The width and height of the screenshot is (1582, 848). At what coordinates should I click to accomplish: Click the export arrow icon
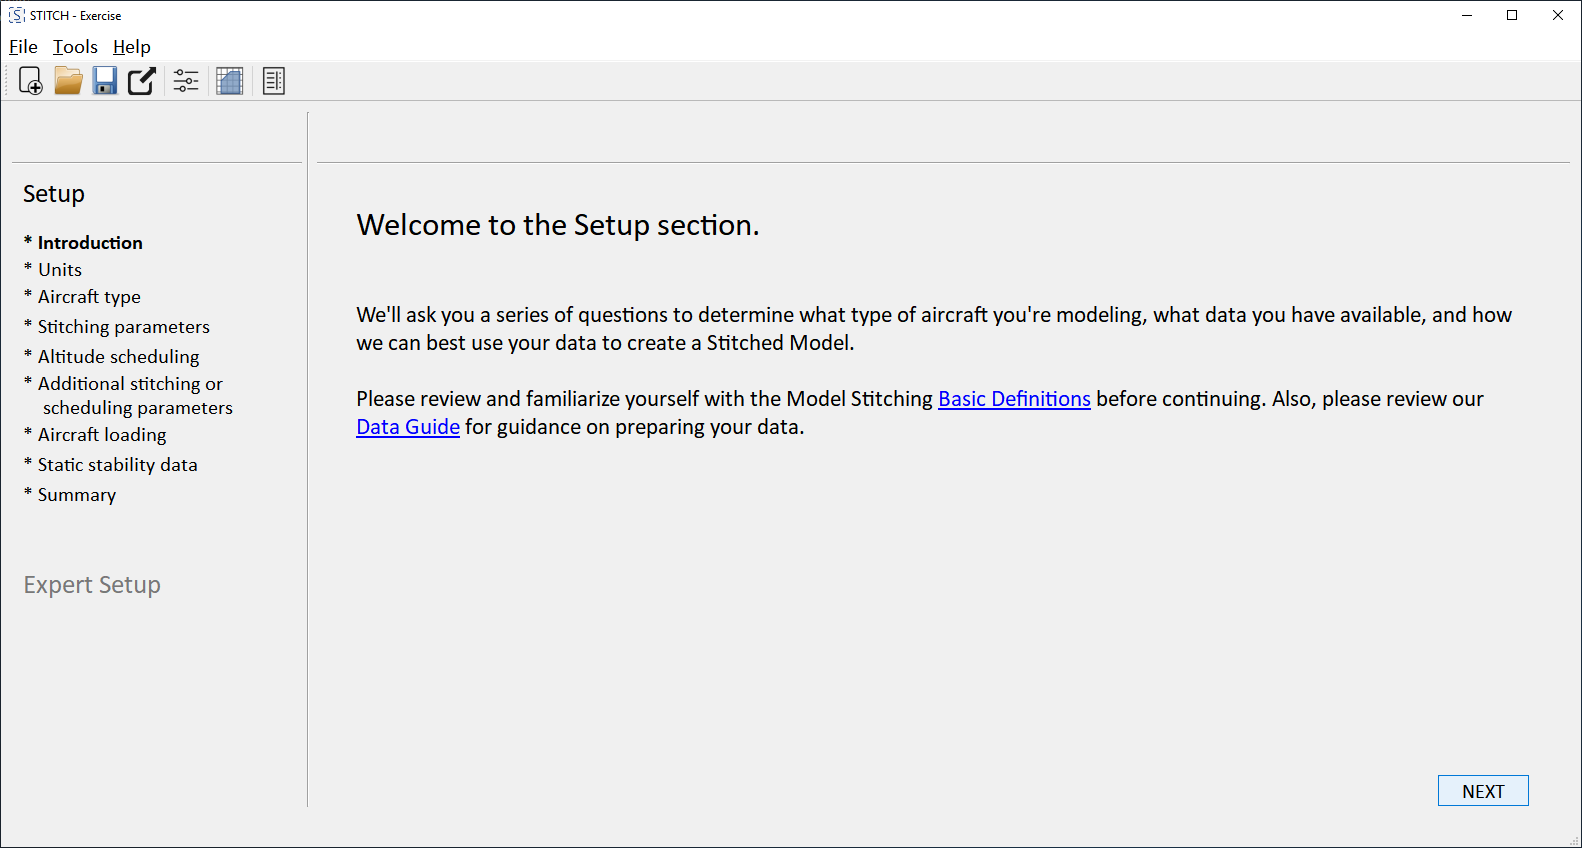click(142, 81)
